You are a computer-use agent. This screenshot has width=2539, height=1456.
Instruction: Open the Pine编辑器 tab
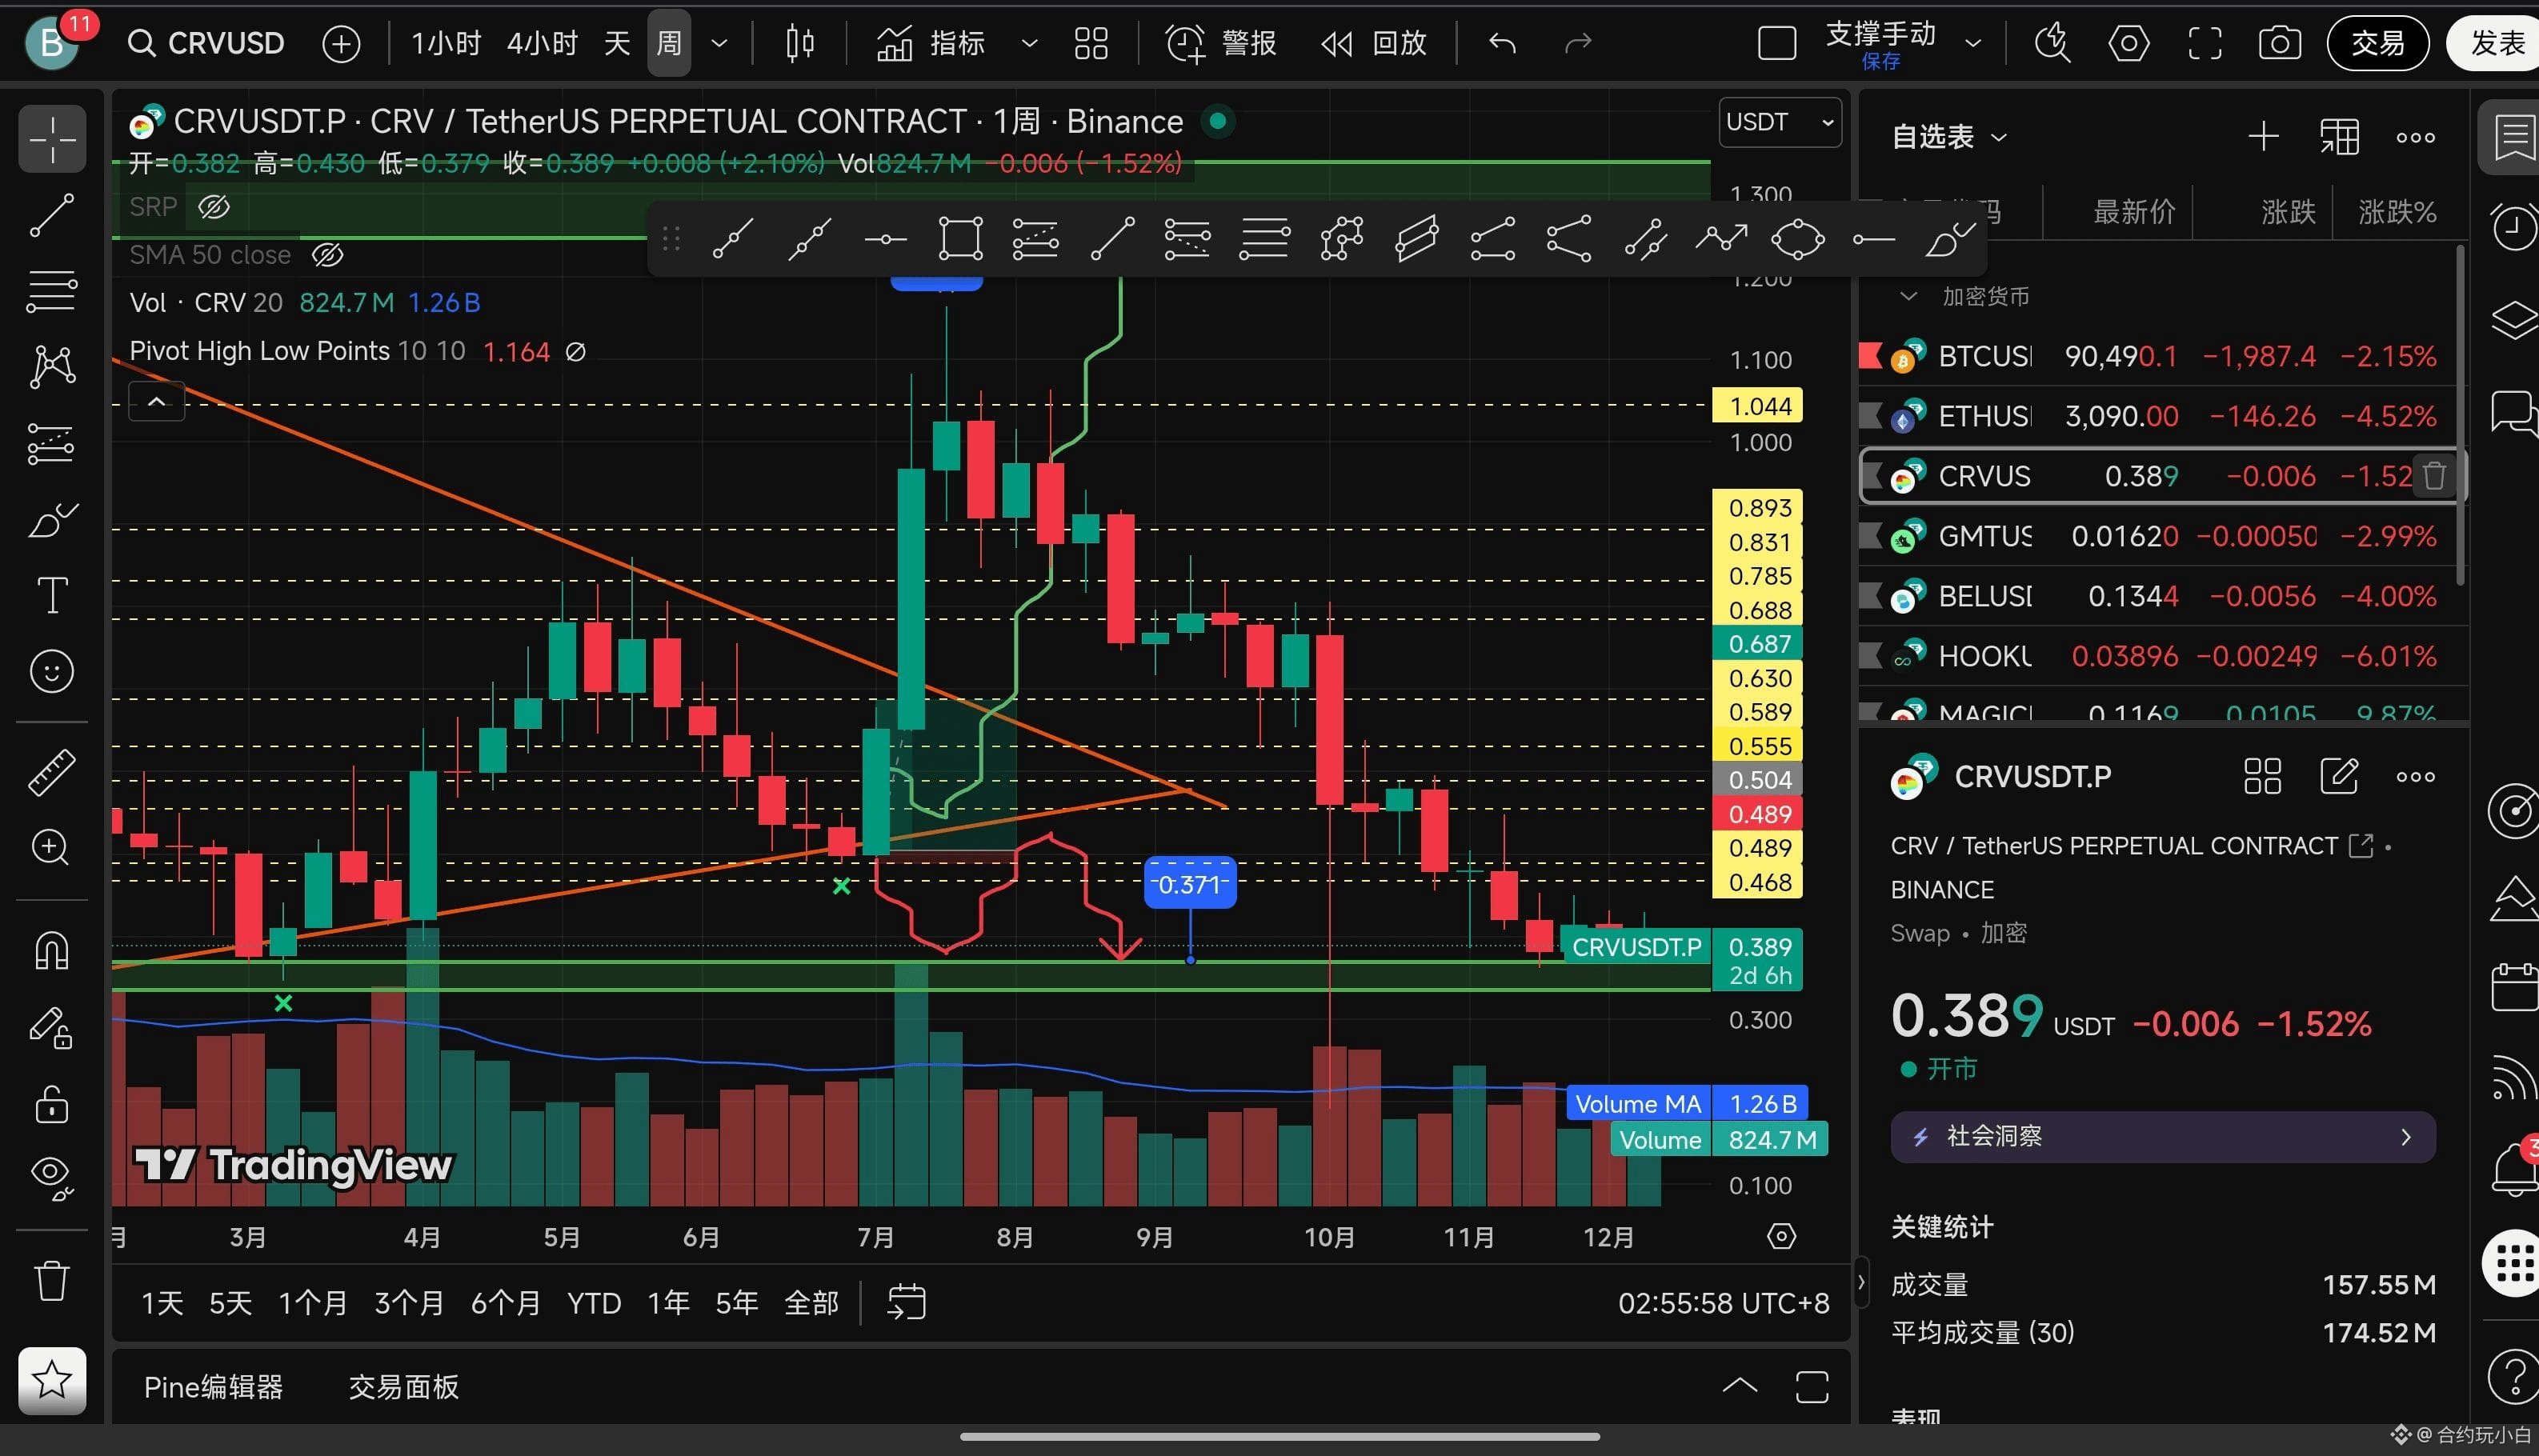(213, 1387)
